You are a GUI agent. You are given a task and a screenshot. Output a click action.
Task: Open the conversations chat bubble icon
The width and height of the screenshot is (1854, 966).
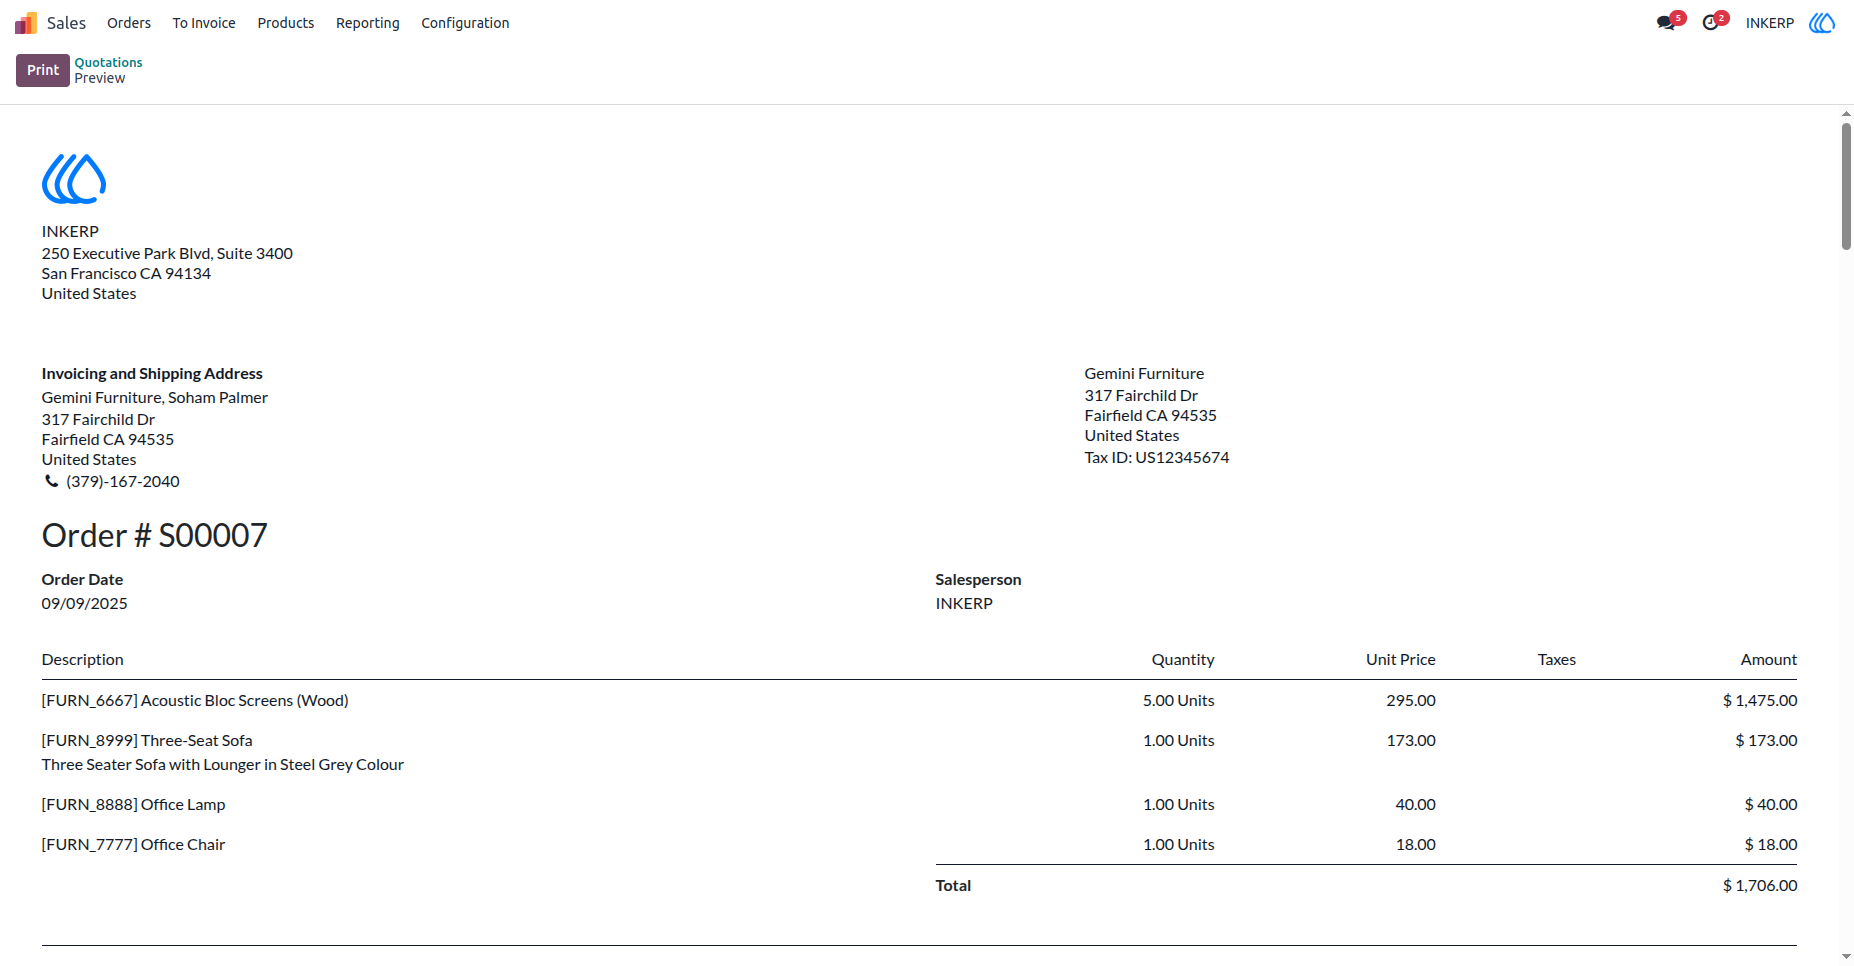pyautogui.click(x=1666, y=23)
